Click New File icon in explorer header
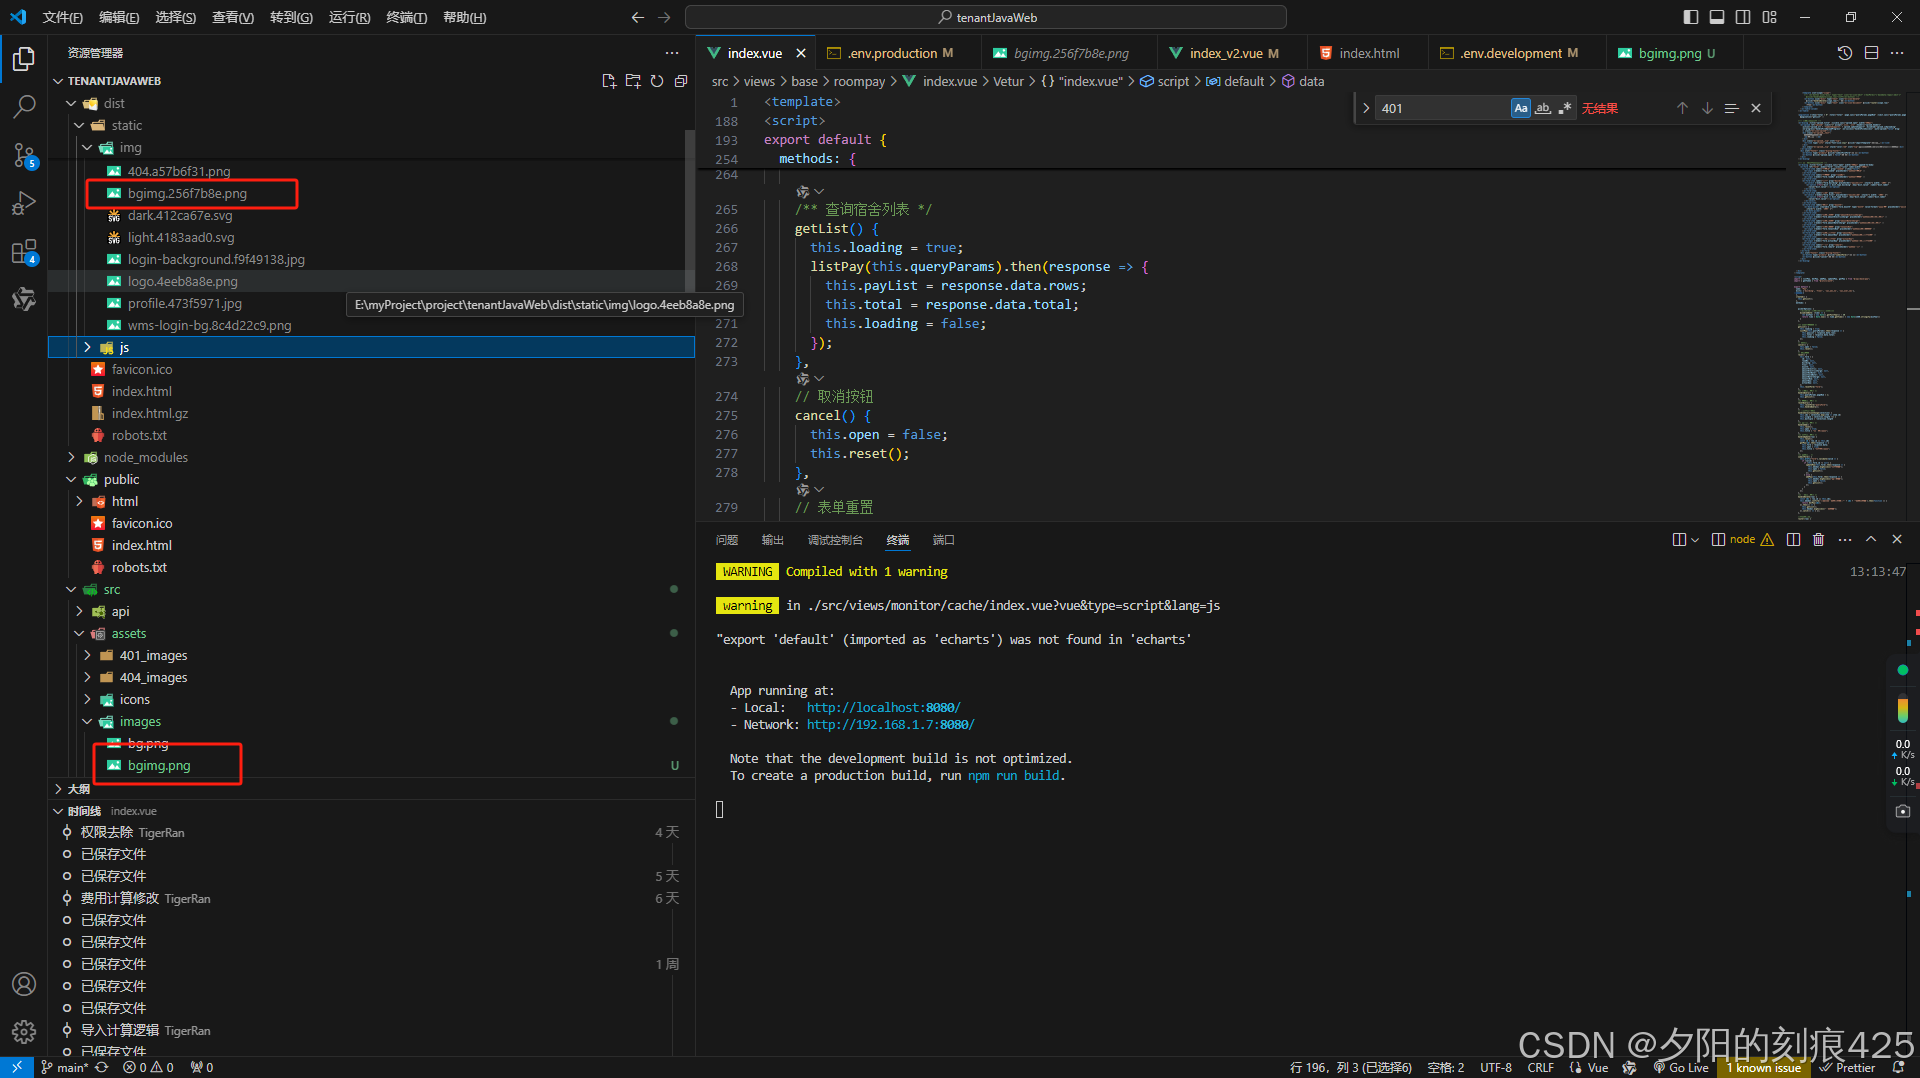 coord(609,81)
